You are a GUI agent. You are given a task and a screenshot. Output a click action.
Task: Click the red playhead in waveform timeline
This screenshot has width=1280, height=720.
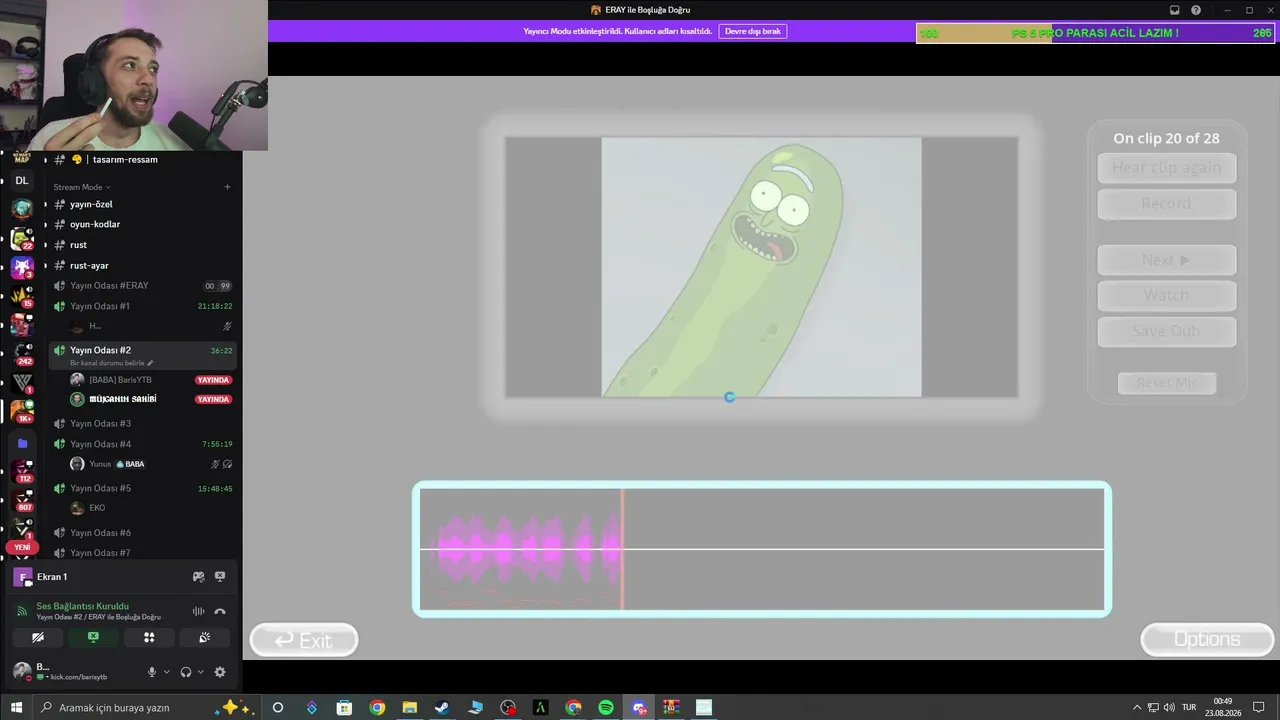622,549
